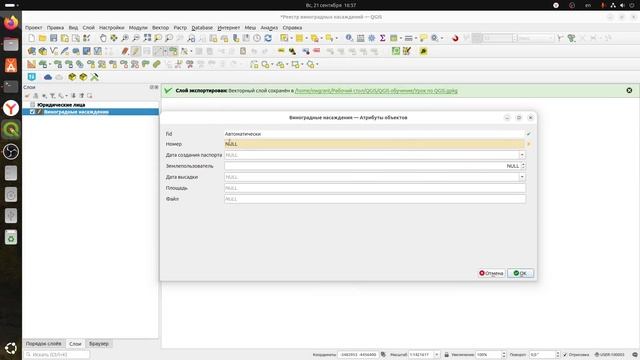Open the Database menu
Screen dimensions: 640x360
[202, 28]
